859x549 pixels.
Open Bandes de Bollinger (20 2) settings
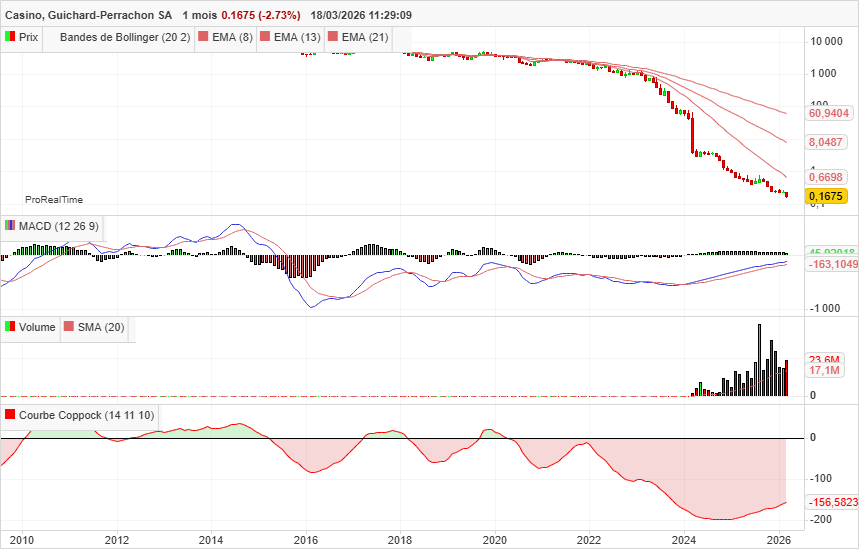125,37
